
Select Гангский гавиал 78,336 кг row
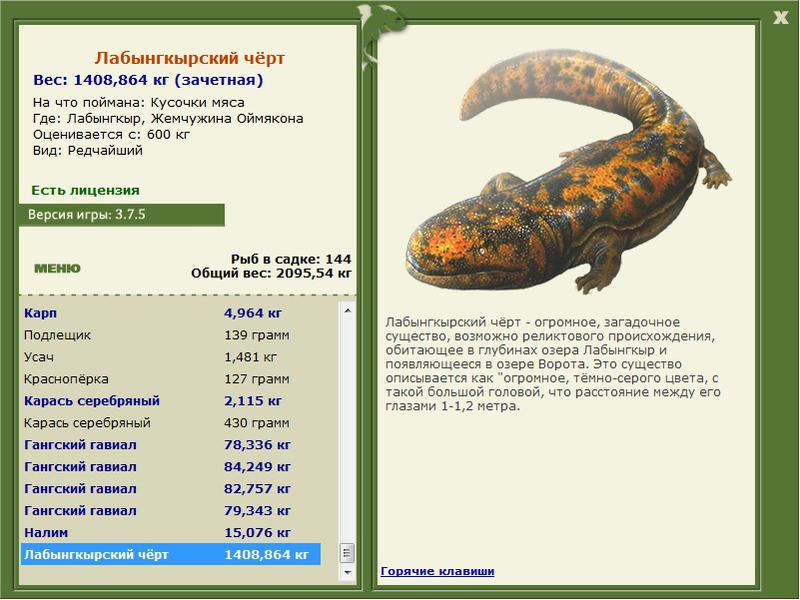(172, 444)
